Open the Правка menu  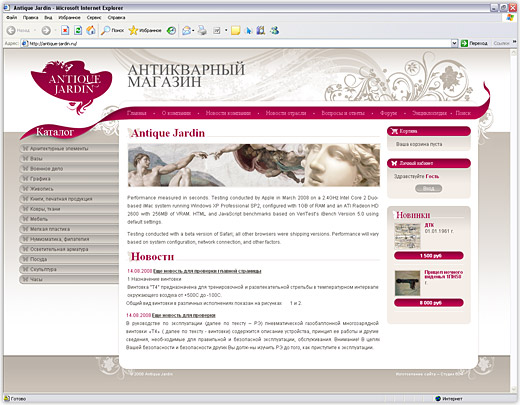[31, 17]
